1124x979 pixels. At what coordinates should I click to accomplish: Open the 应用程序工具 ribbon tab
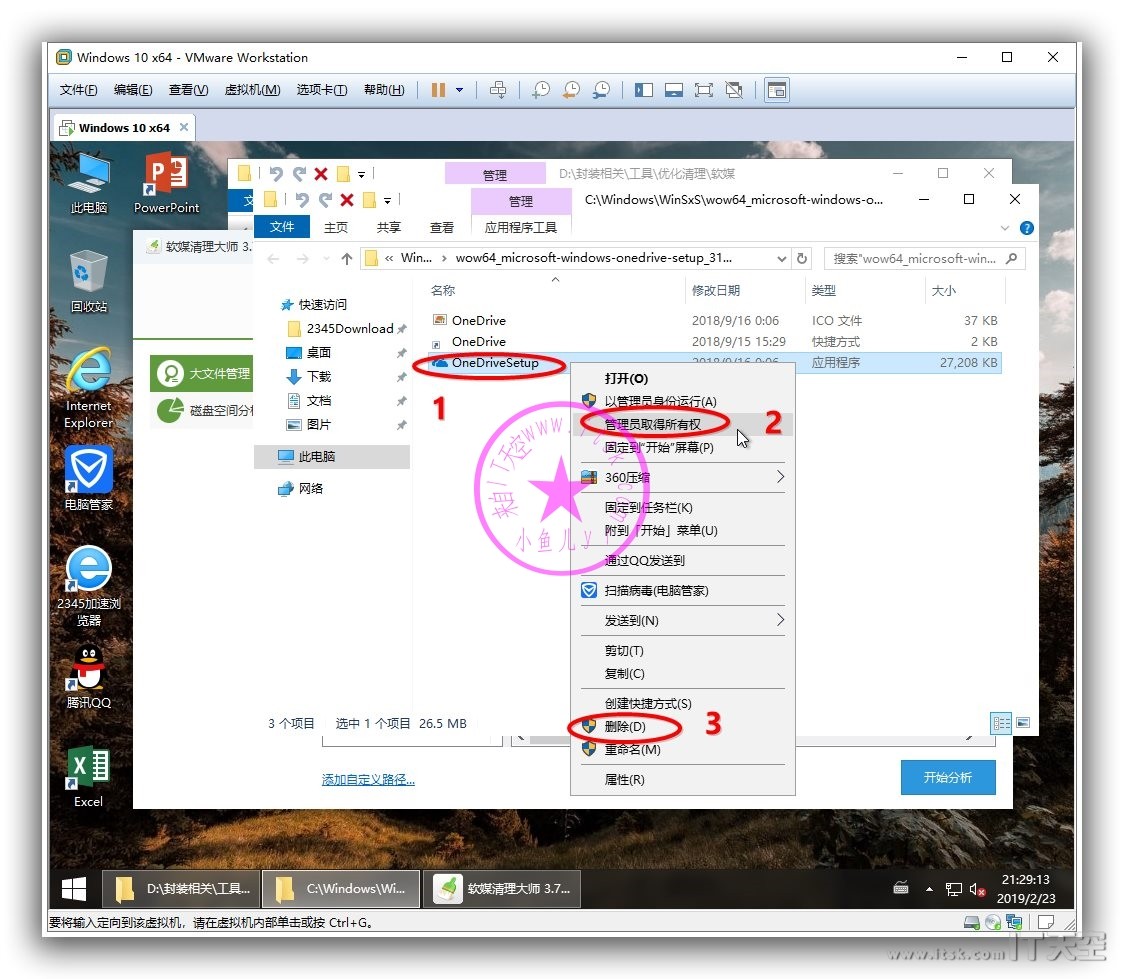521,228
